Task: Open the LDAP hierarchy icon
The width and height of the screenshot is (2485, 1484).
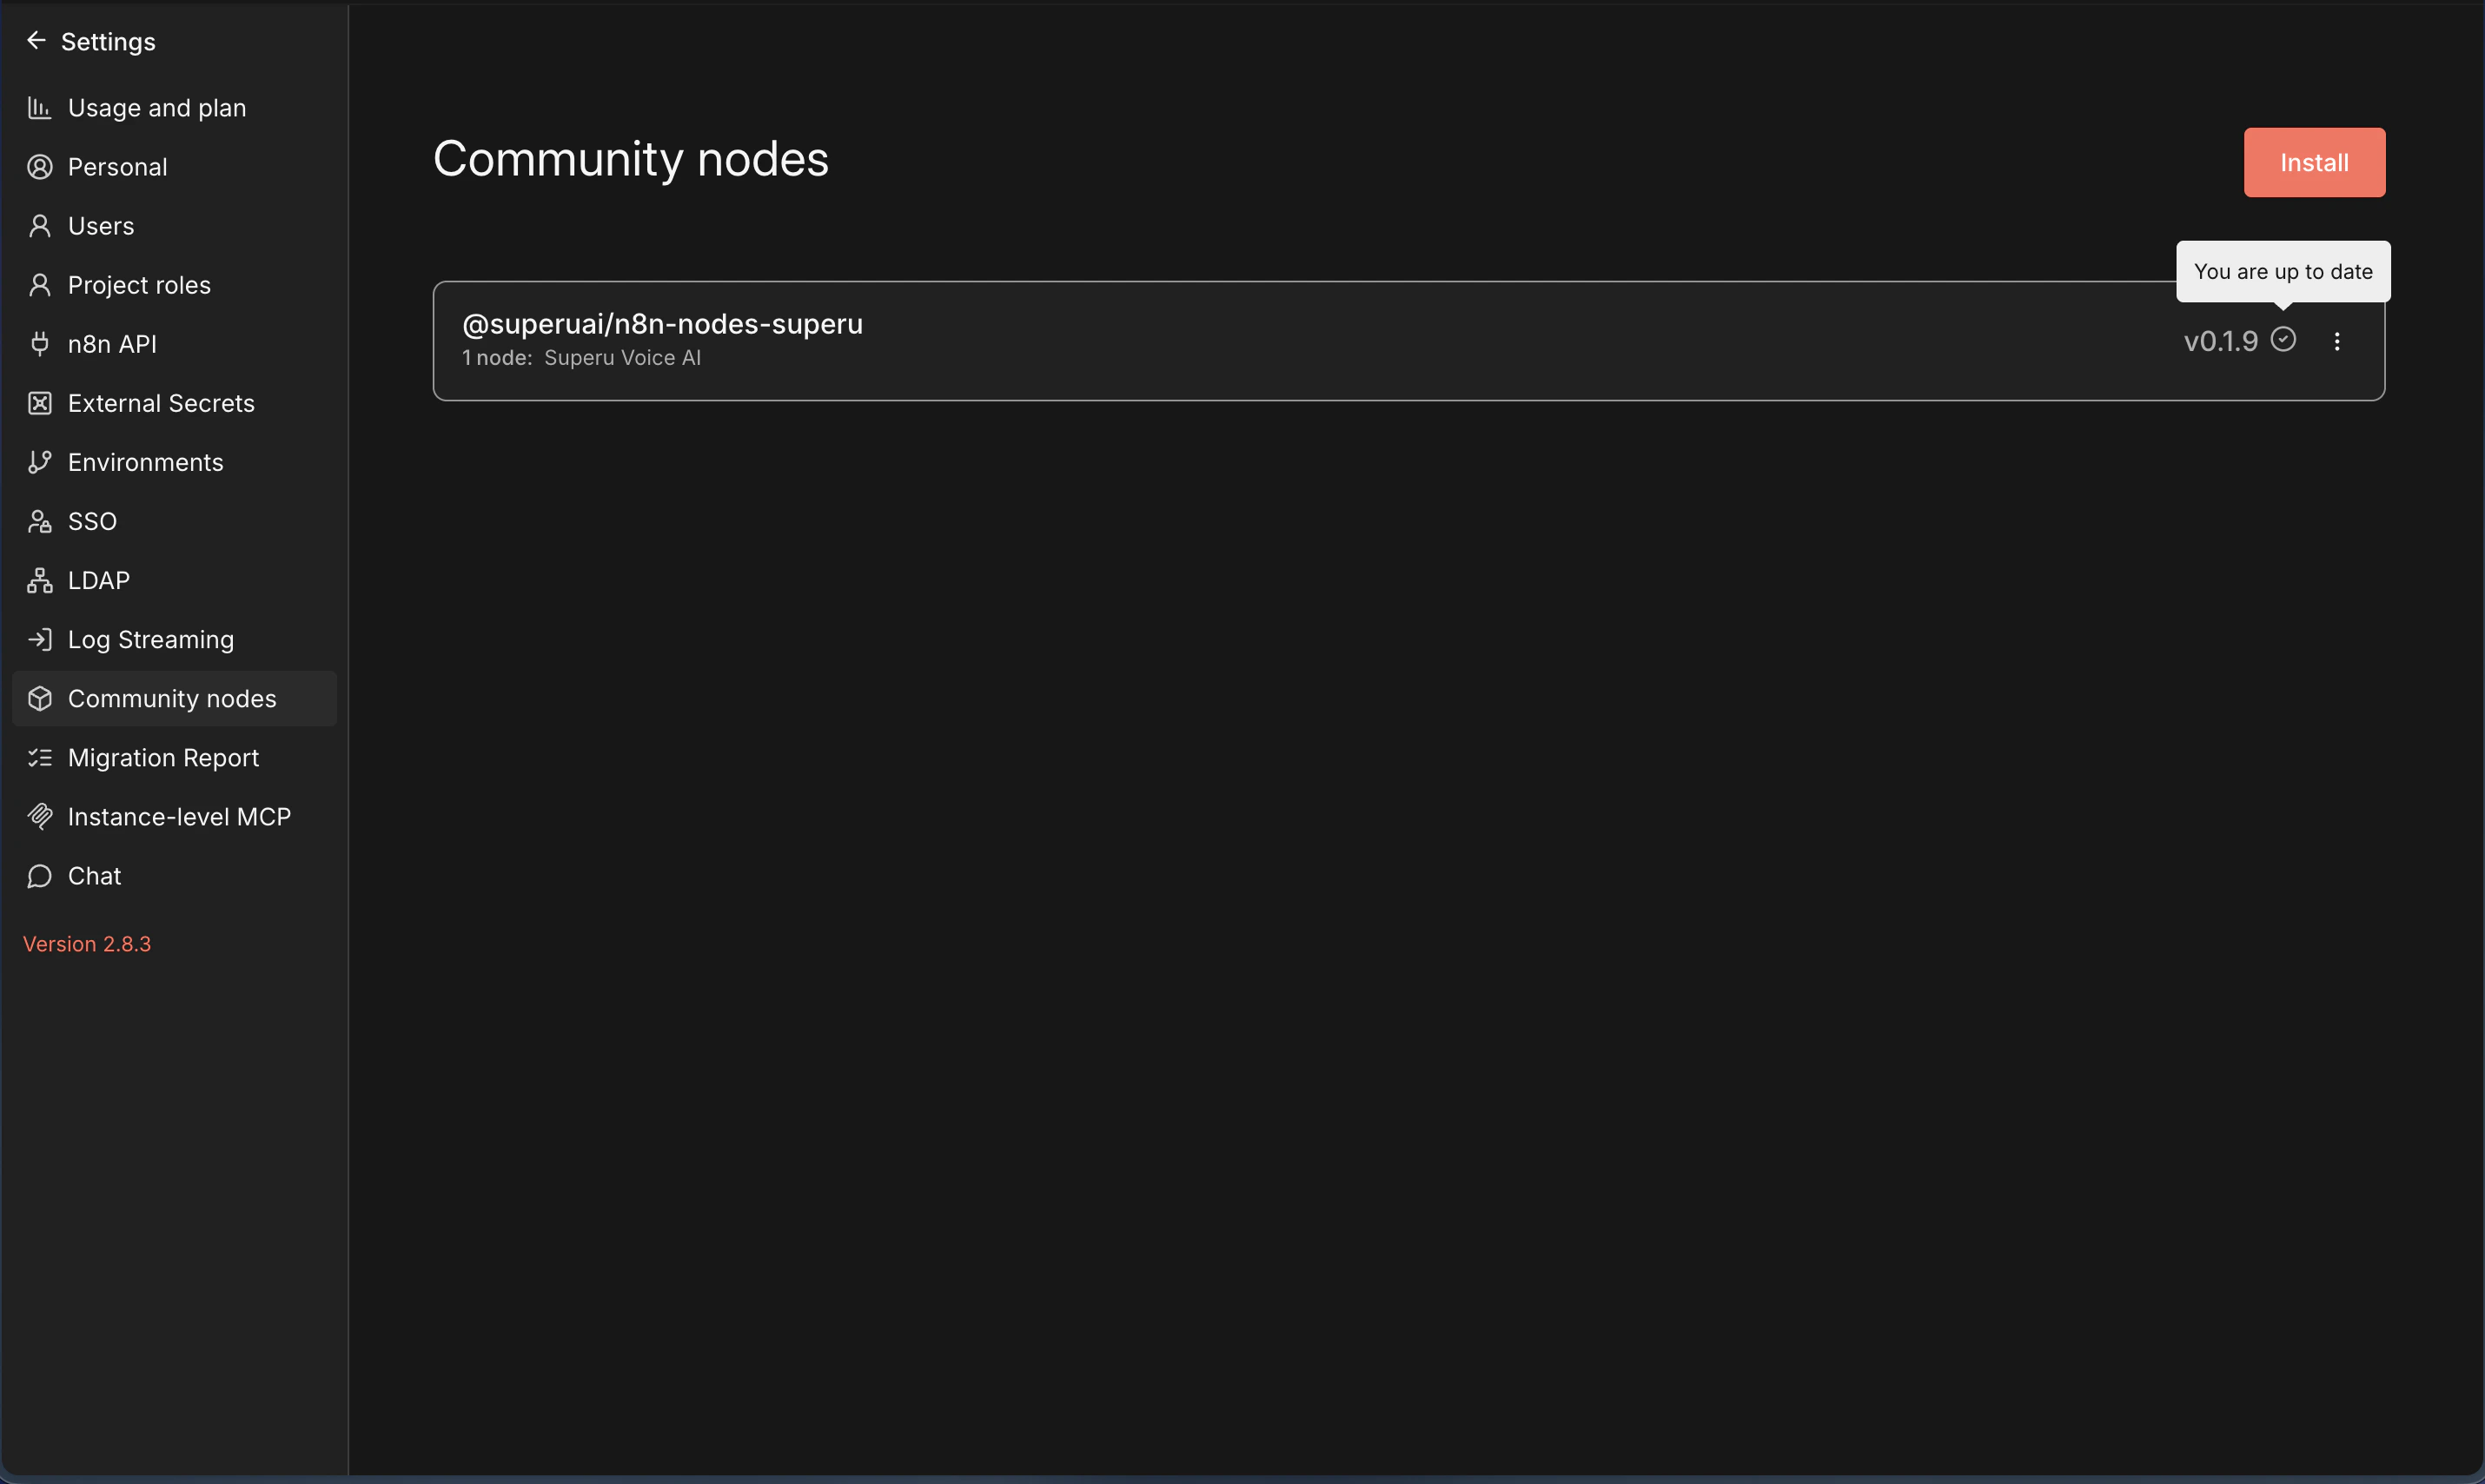Action: pos(39,580)
